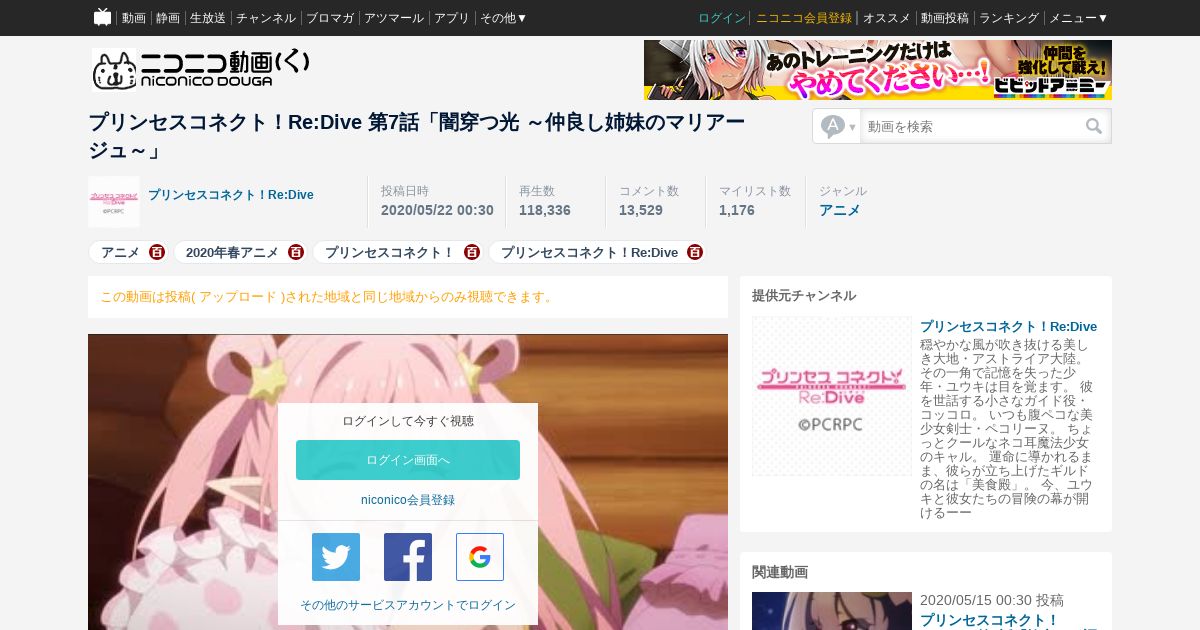
Task: Select the プリンセスコネクト！Re:Dive tag
Action: (x=589, y=253)
